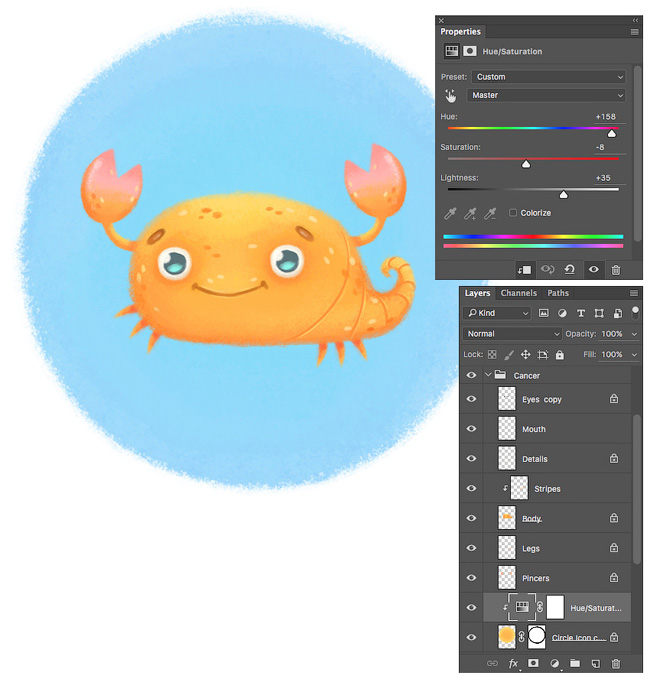Switch to the Channels tab
The width and height of the screenshot is (650, 679).
coord(519,293)
